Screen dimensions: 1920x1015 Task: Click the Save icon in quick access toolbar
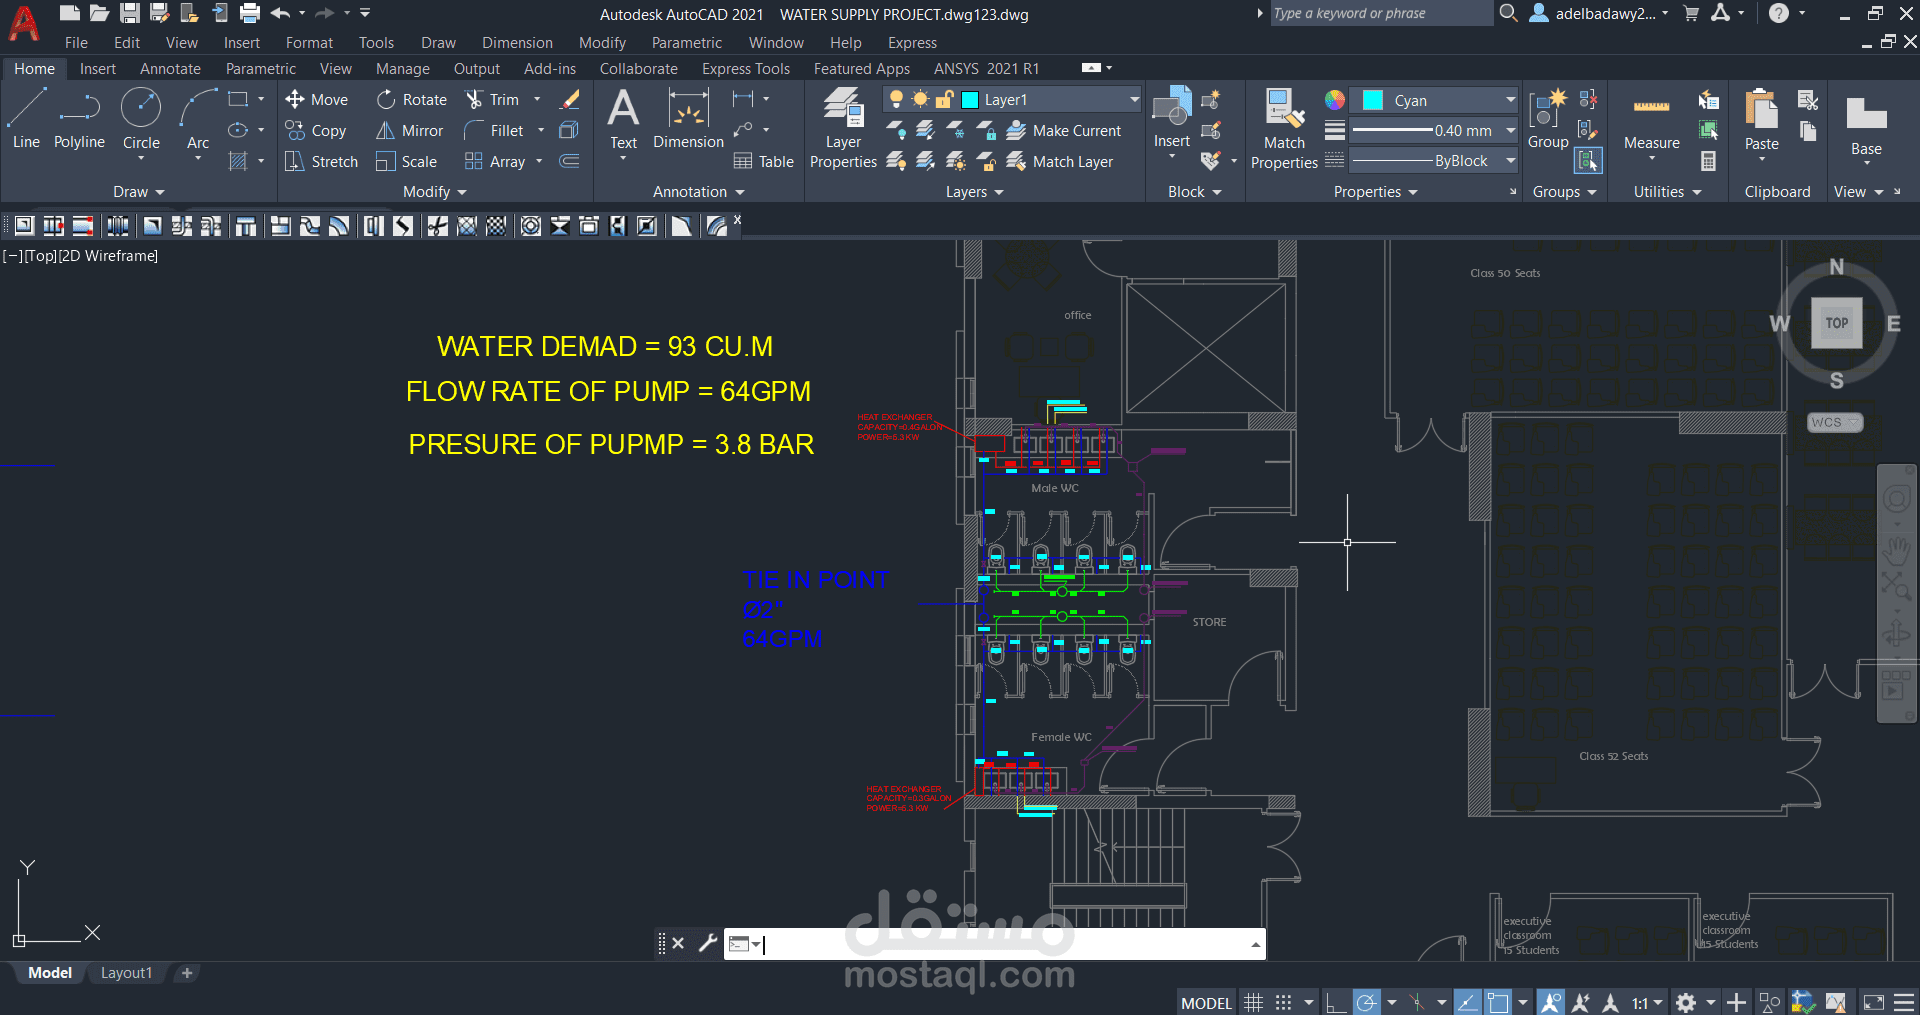(130, 13)
